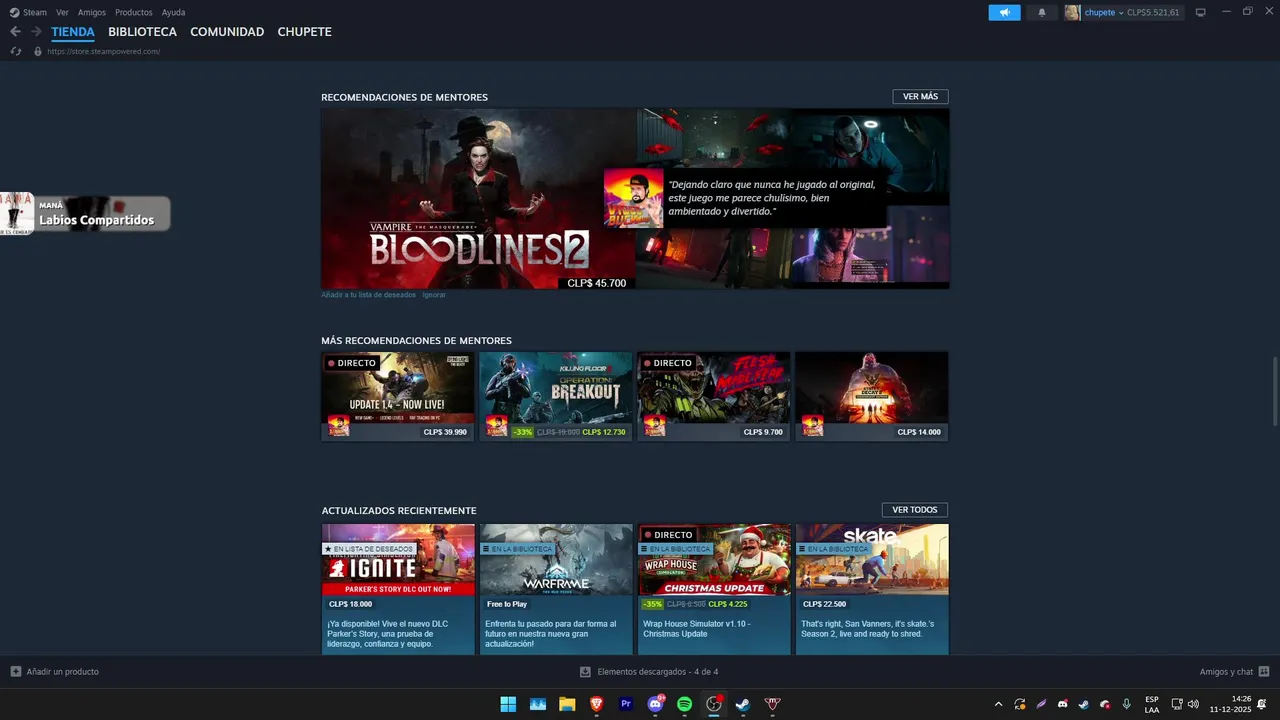Open Discord from the taskbar

[x=656, y=704]
